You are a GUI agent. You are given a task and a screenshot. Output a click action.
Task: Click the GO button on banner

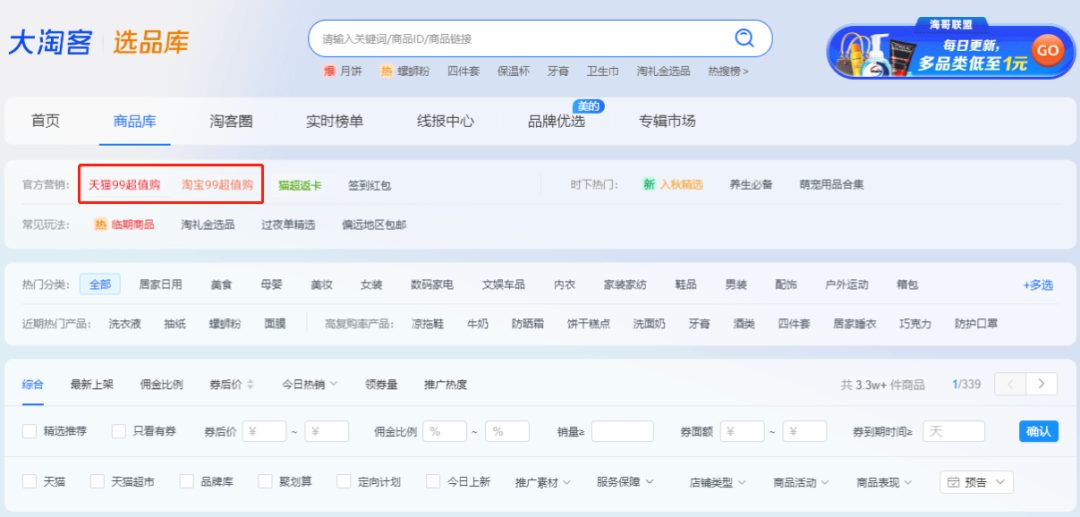(x=1047, y=50)
